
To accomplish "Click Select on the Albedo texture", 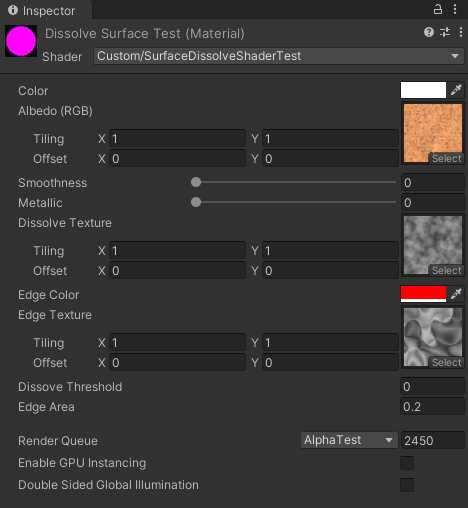I will pyautogui.click(x=446, y=158).
